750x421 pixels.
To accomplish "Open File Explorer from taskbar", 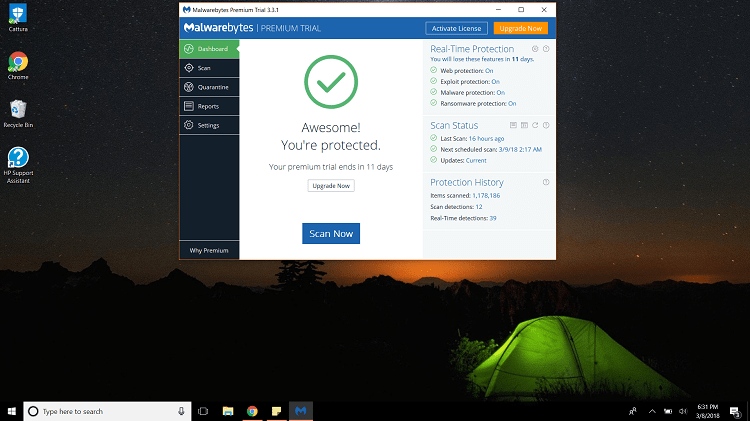I will click(228, 411).
